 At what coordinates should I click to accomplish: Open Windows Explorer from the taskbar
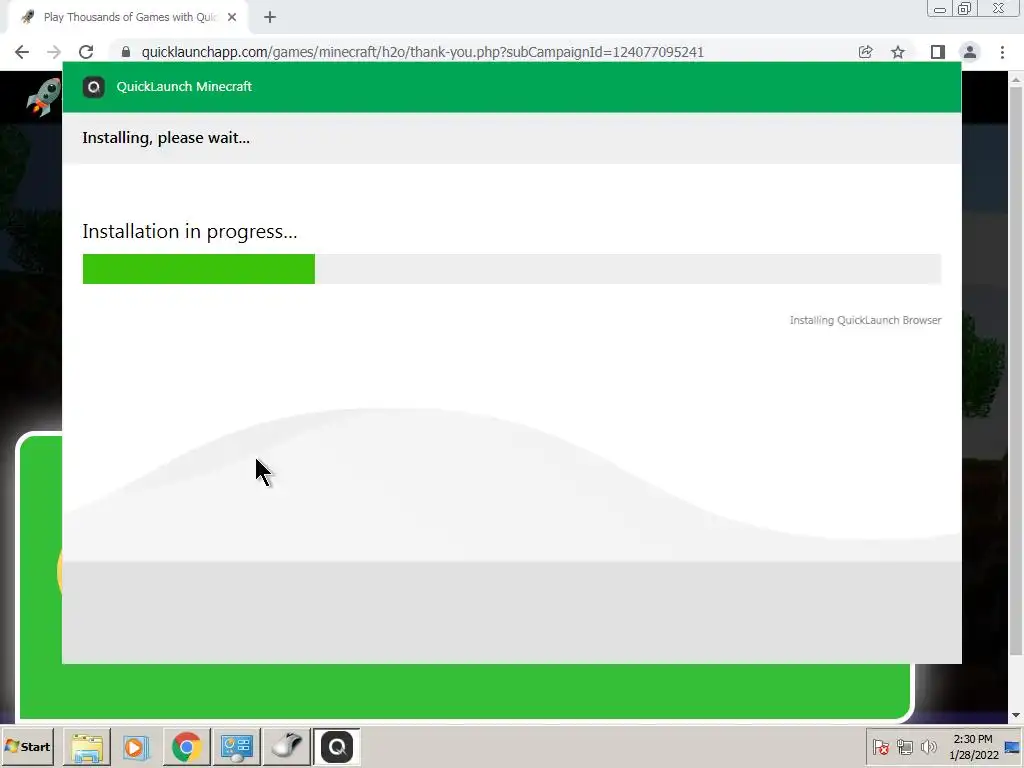click(x=86, y=746)
